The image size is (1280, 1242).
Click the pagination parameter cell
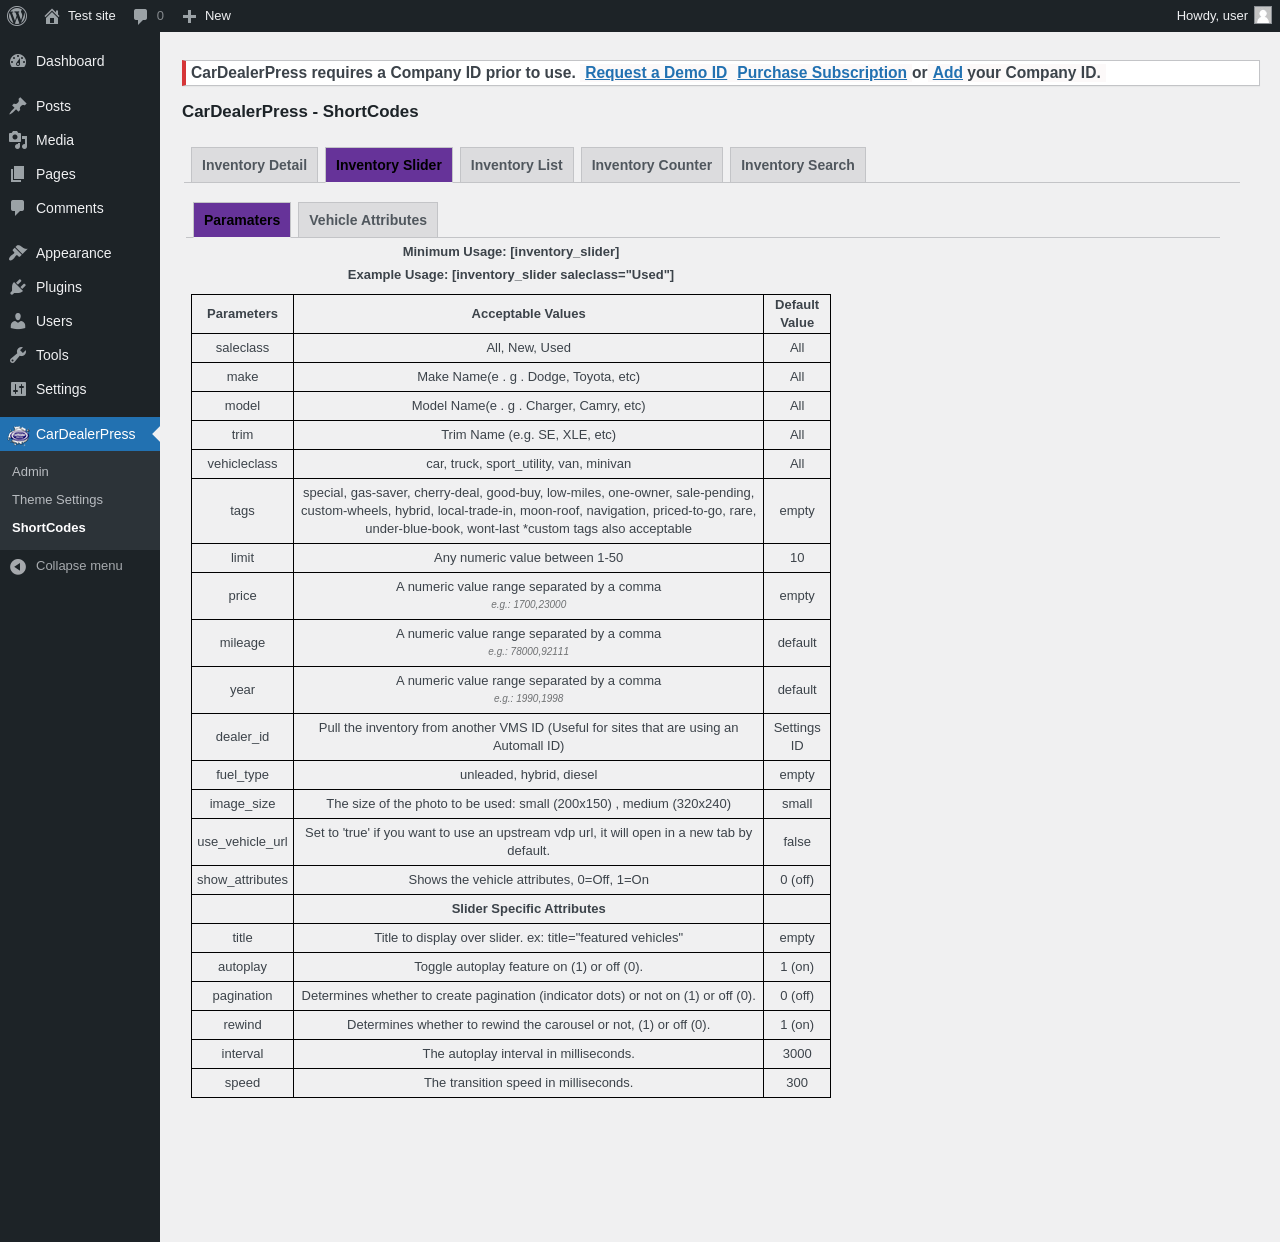click(242, 996)
